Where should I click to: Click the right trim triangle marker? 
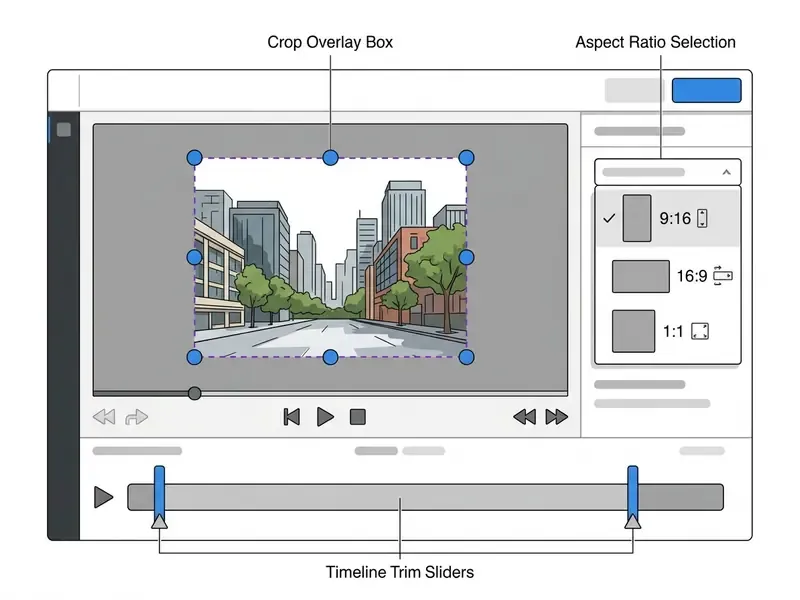point(633,521)
